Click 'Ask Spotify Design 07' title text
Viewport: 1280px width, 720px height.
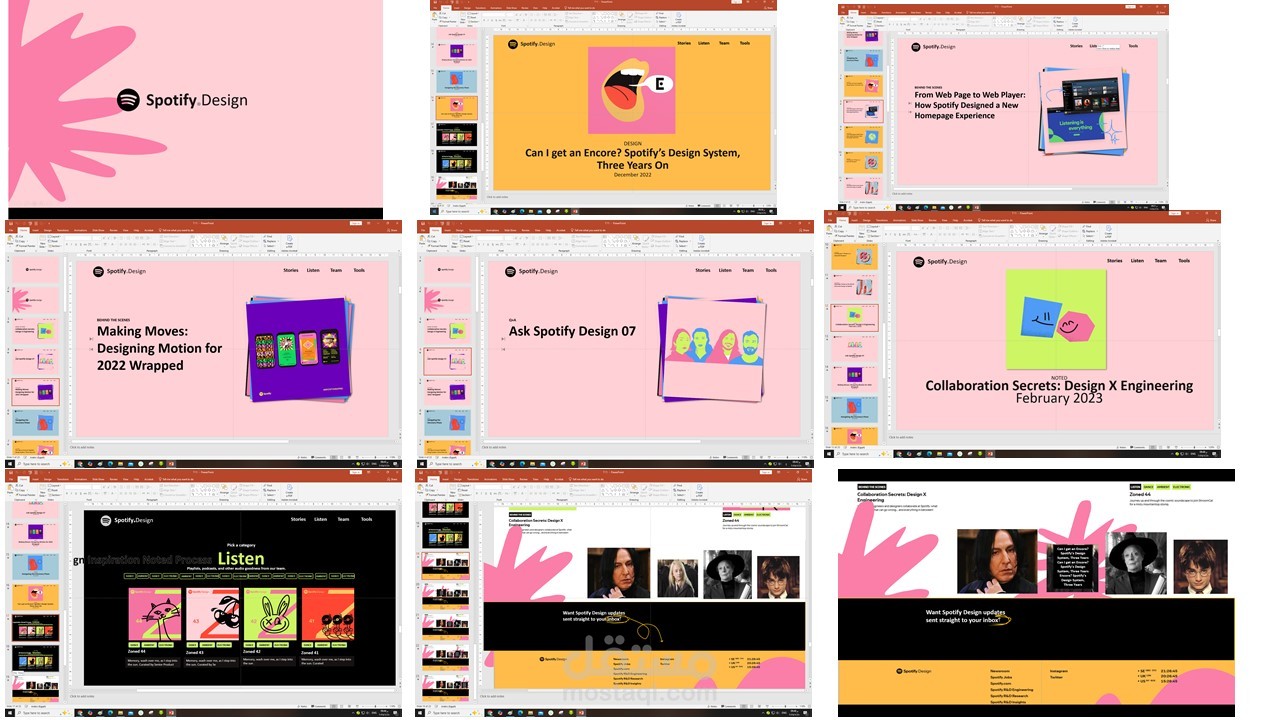tap(572, 331)
